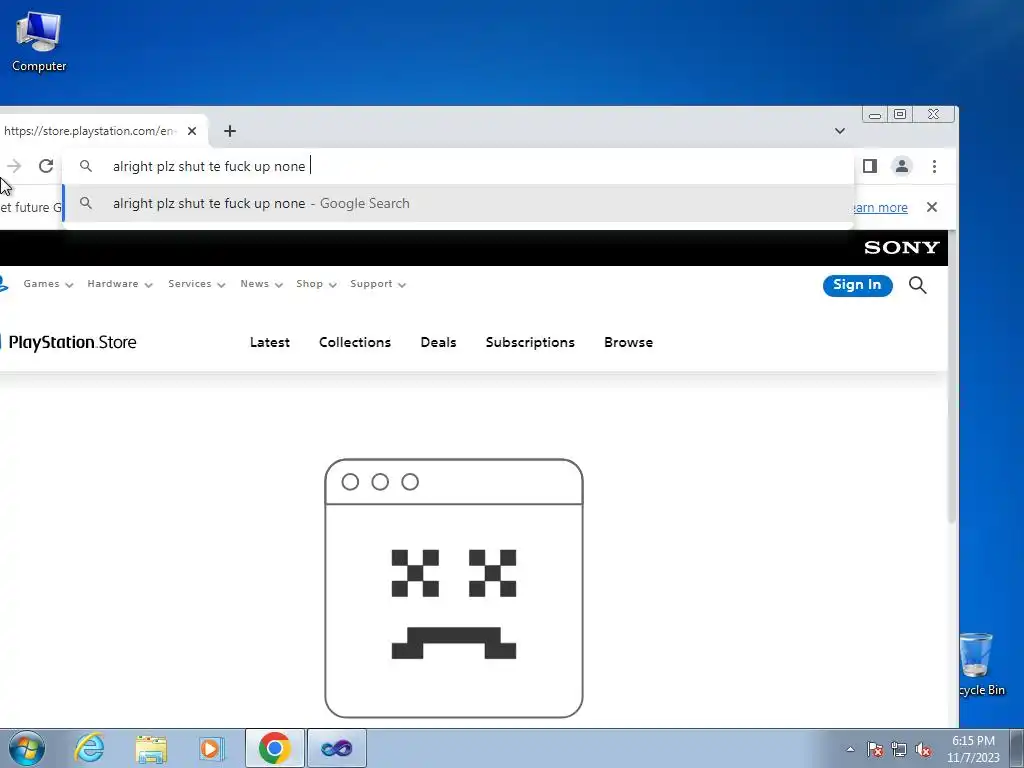Switch to the Subscriptions tab
This screenshot has width=1024, height=768.
pyautogui.click(x=530, y=343)
